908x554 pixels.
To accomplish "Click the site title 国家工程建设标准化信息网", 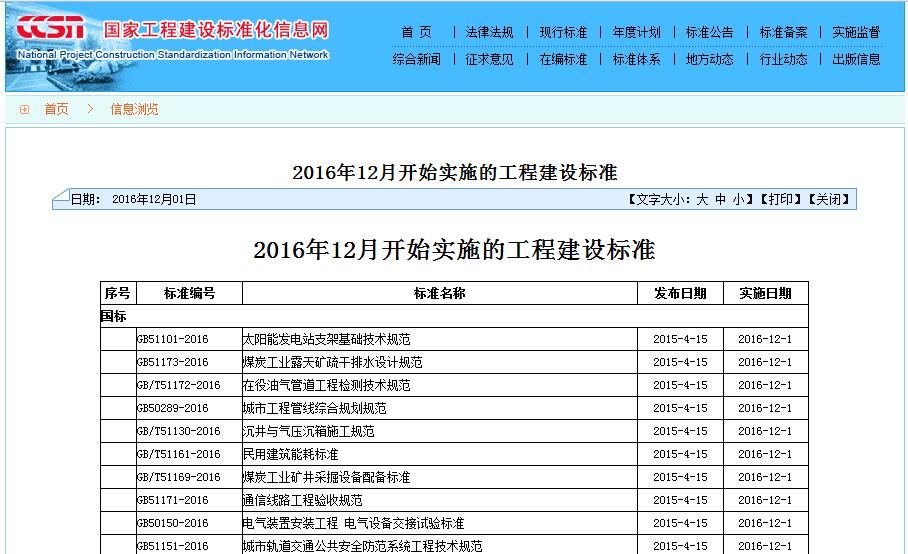I will pos(217,30).
